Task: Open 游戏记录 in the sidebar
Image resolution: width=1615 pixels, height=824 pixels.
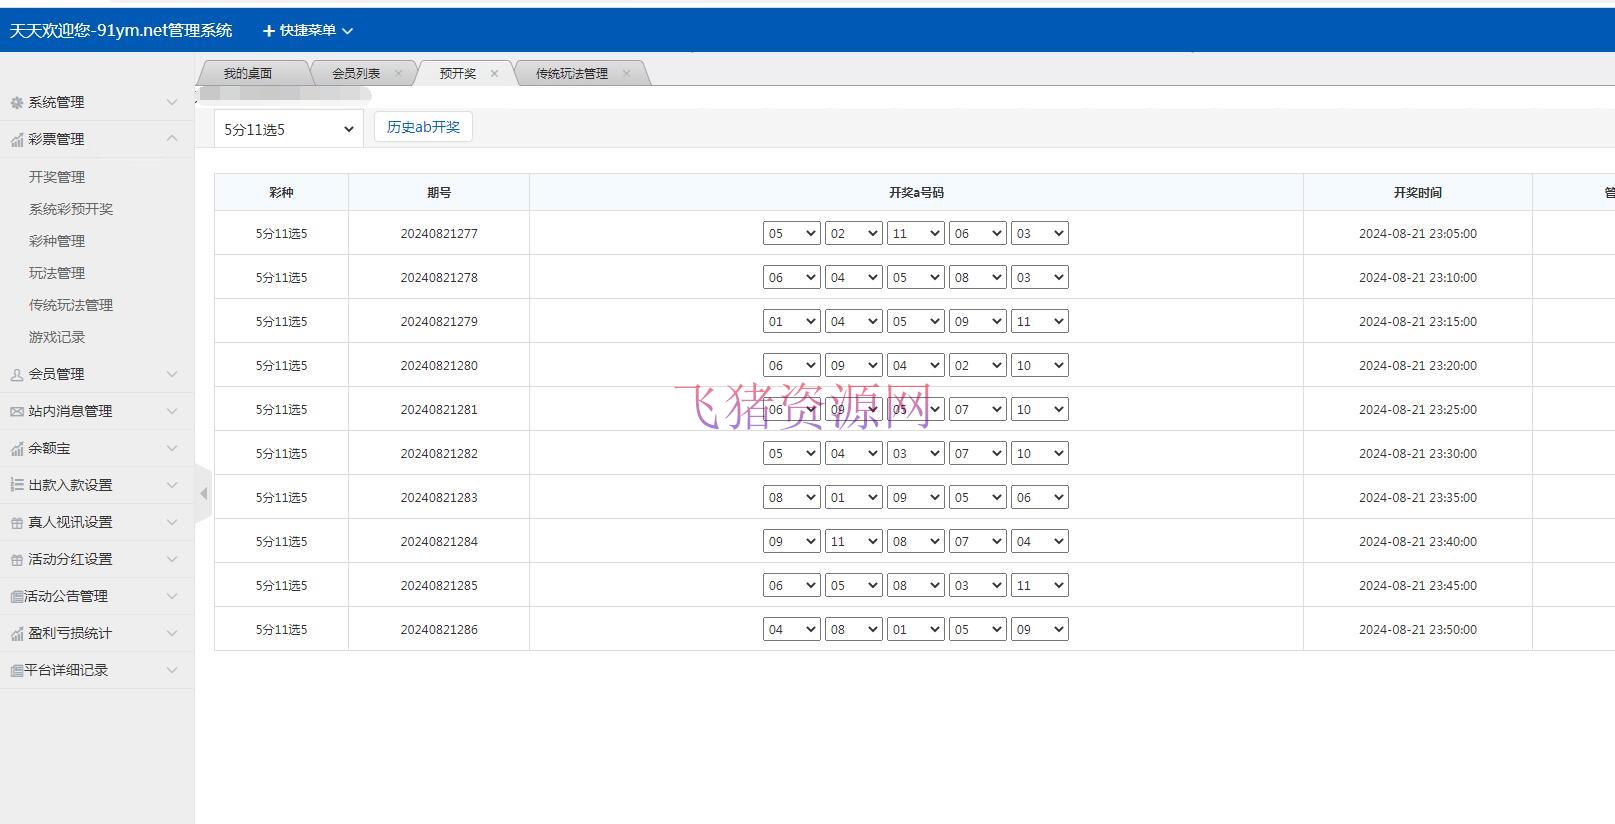Action: click(57, 337)
